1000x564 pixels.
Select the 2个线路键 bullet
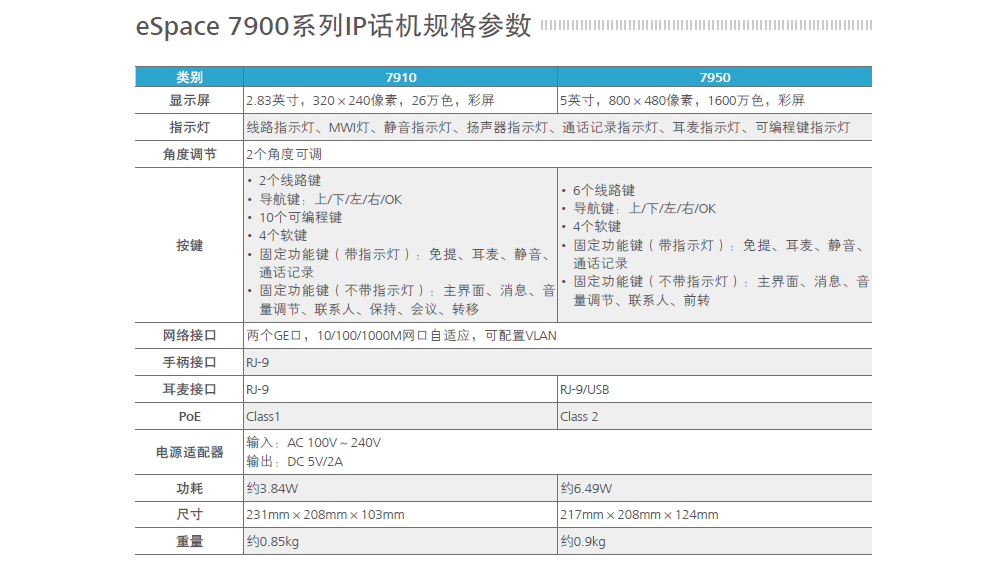click(x=290, y=181)
